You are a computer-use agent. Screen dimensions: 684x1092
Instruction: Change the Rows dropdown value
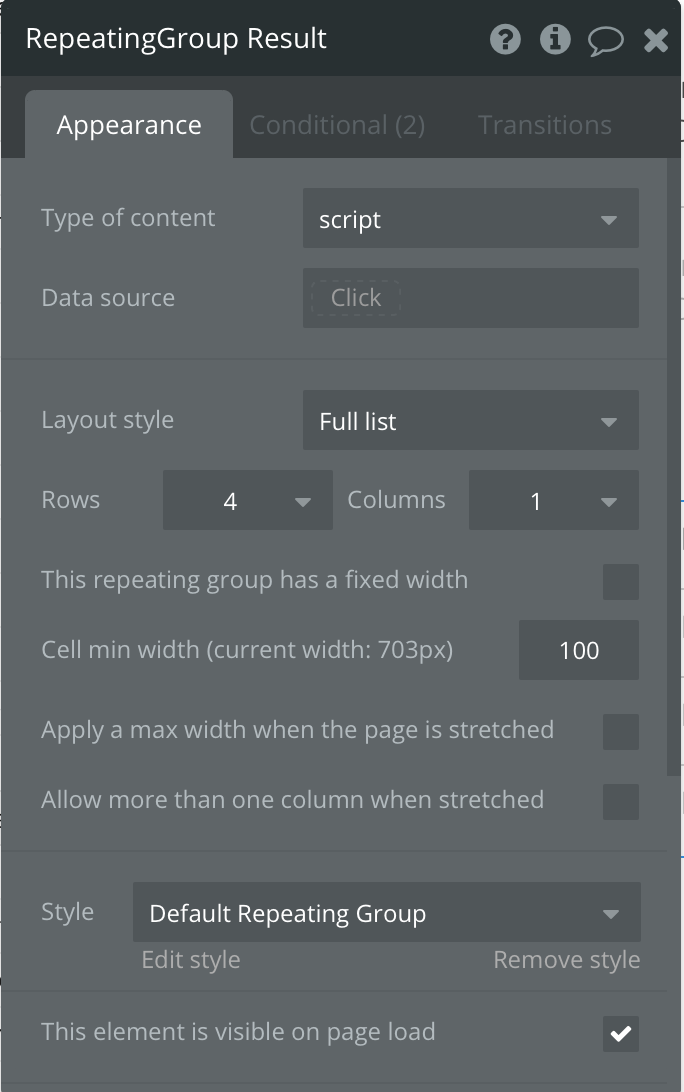pyautogui.click(x=247, y=501)
